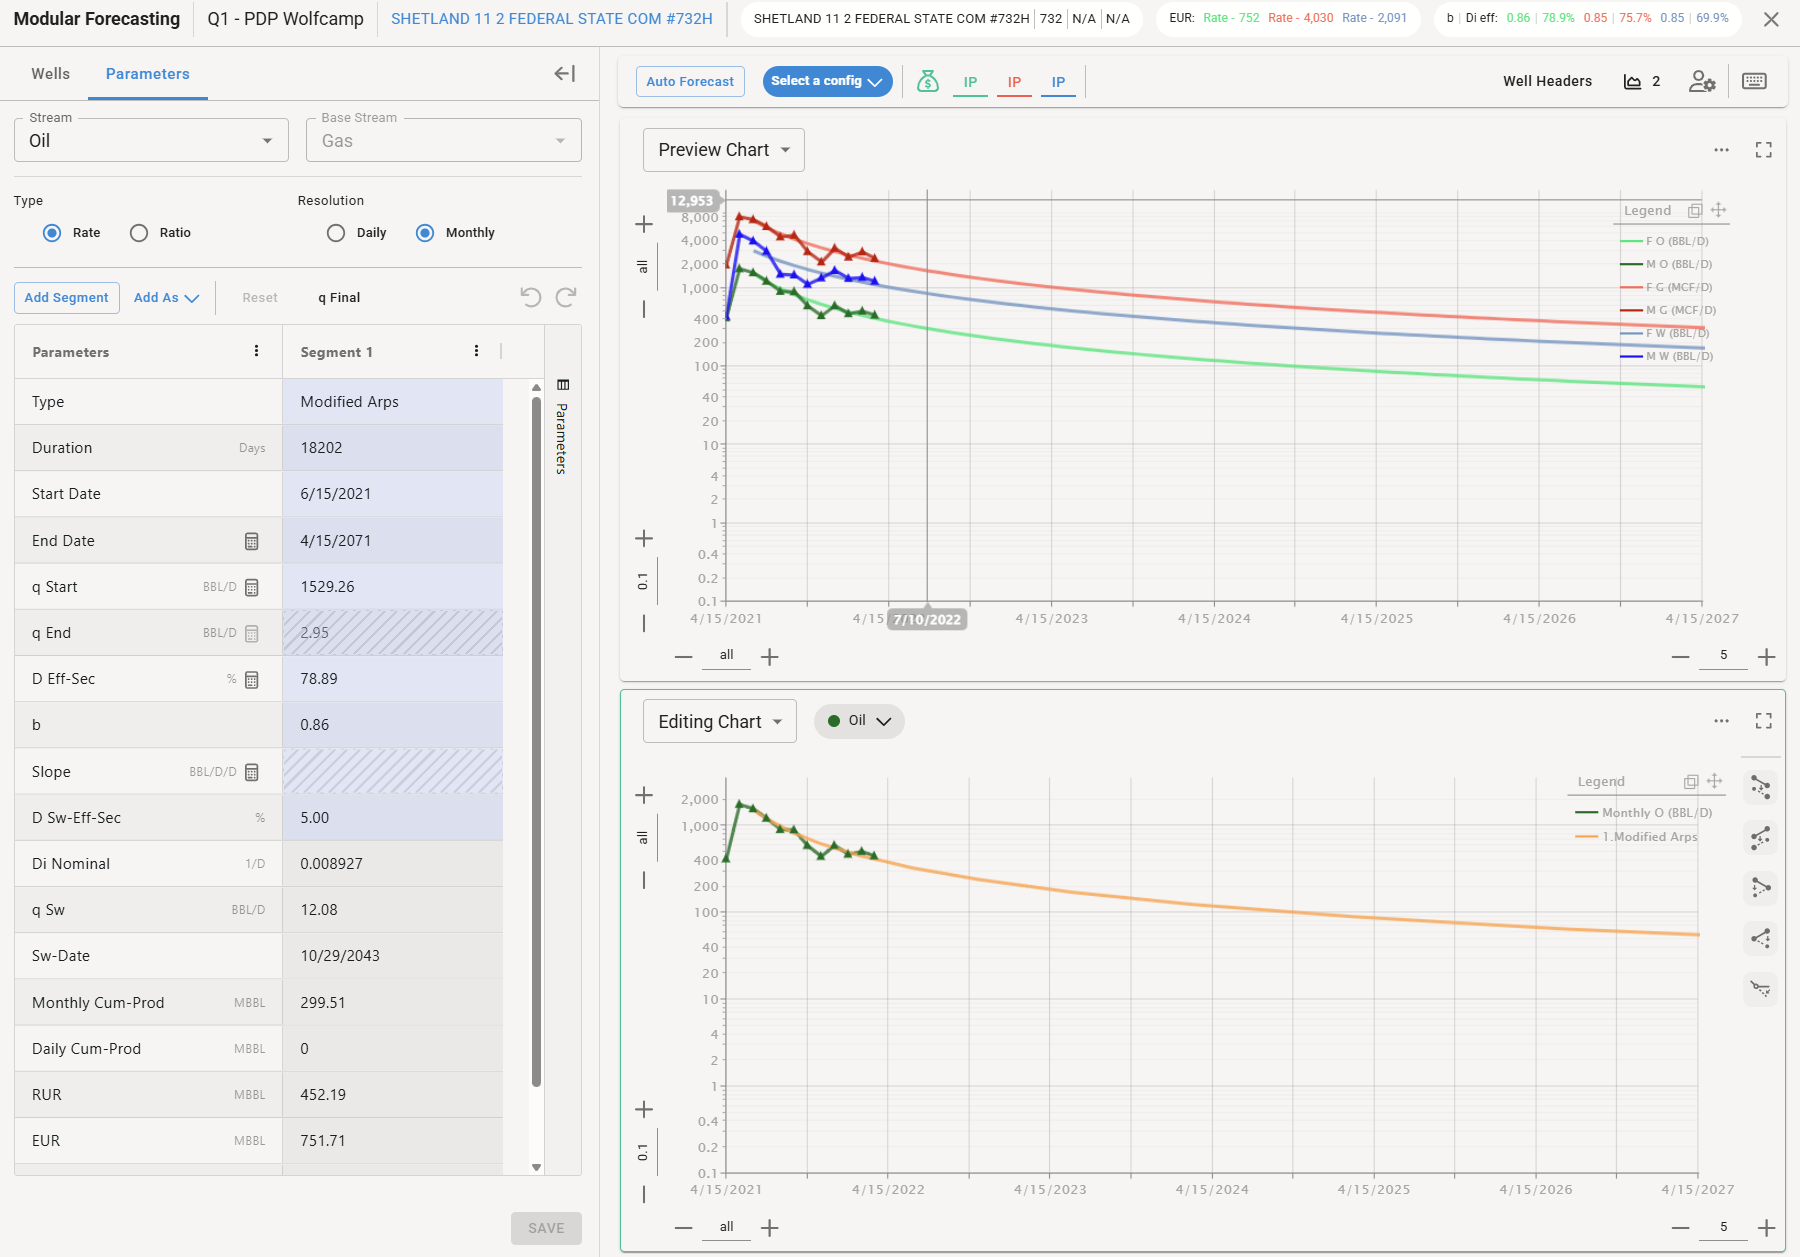
Task: Open the keyboard shortcuts icon
Action: point(1754,81)
